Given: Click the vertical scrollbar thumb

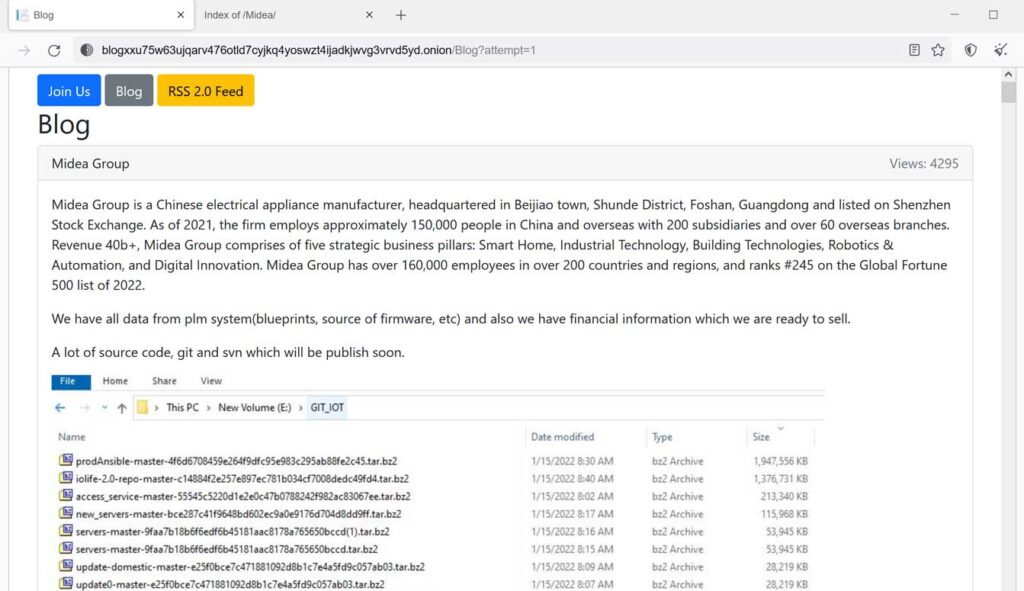Looking at the screenshot, I should coord(1008,92).
